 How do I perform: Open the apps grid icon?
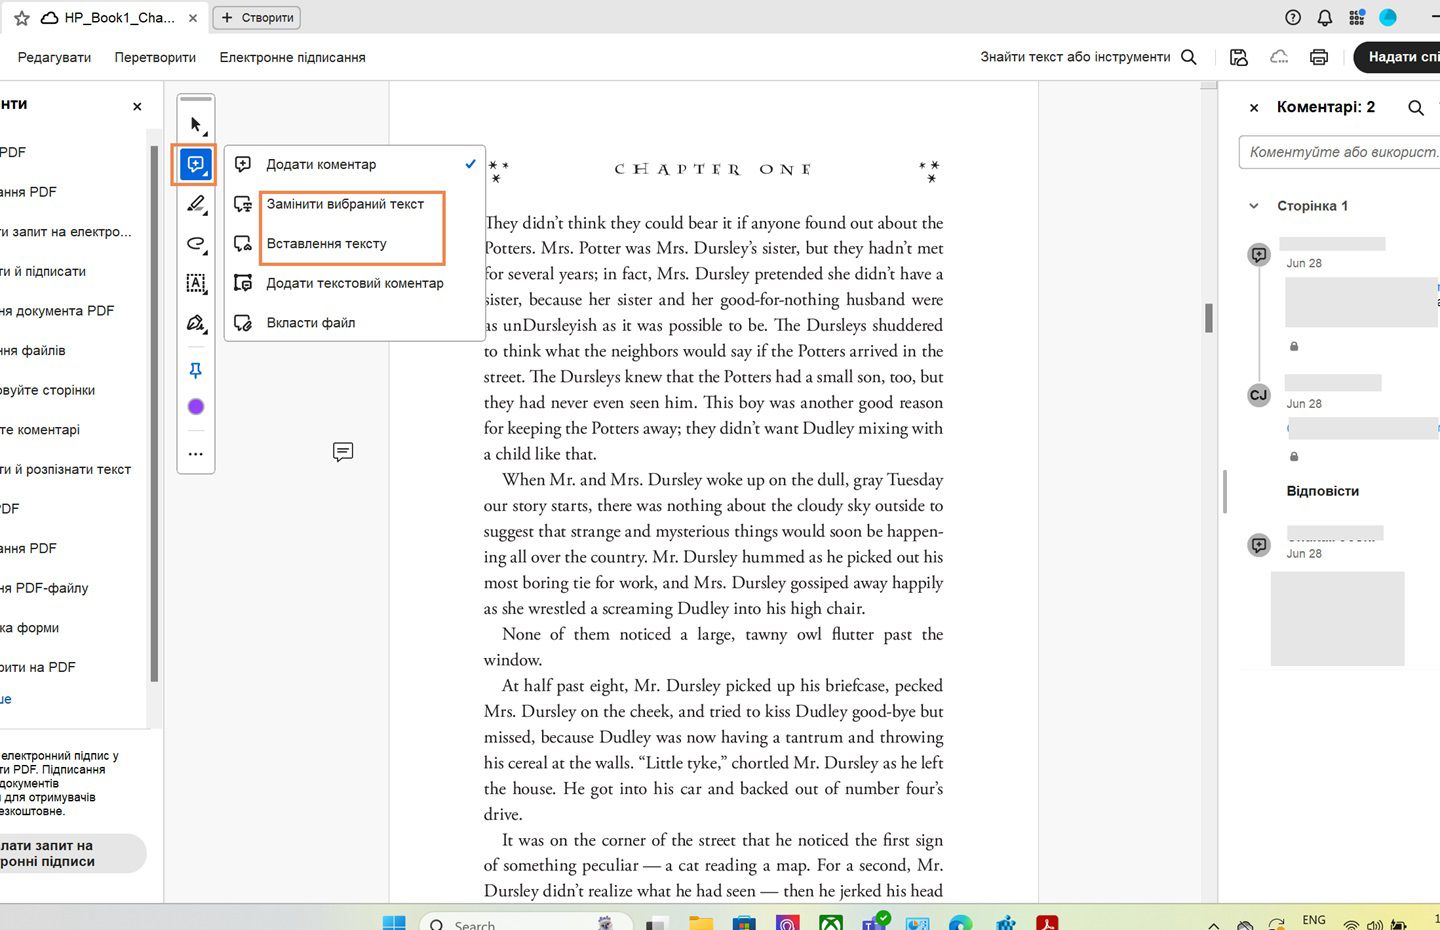point(1357,17)
